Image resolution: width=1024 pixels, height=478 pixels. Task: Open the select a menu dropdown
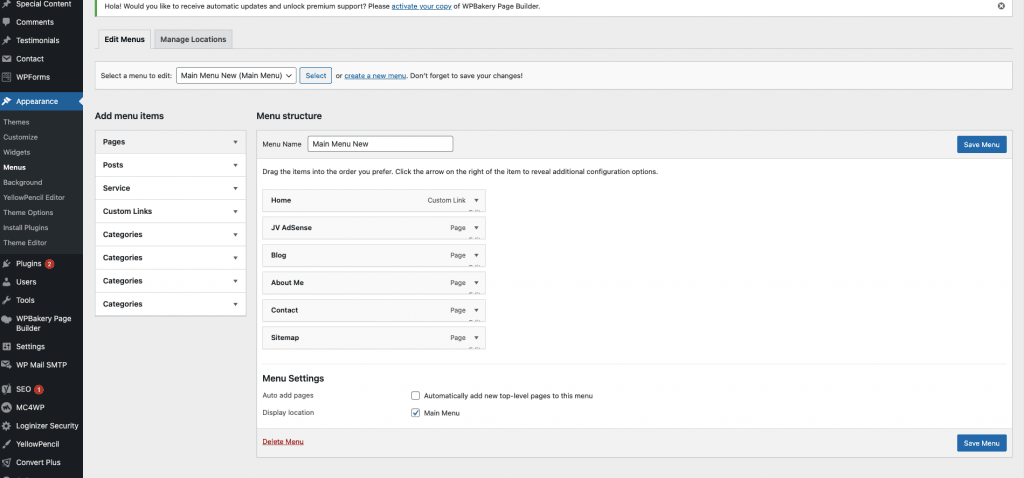tap(236, 75)
